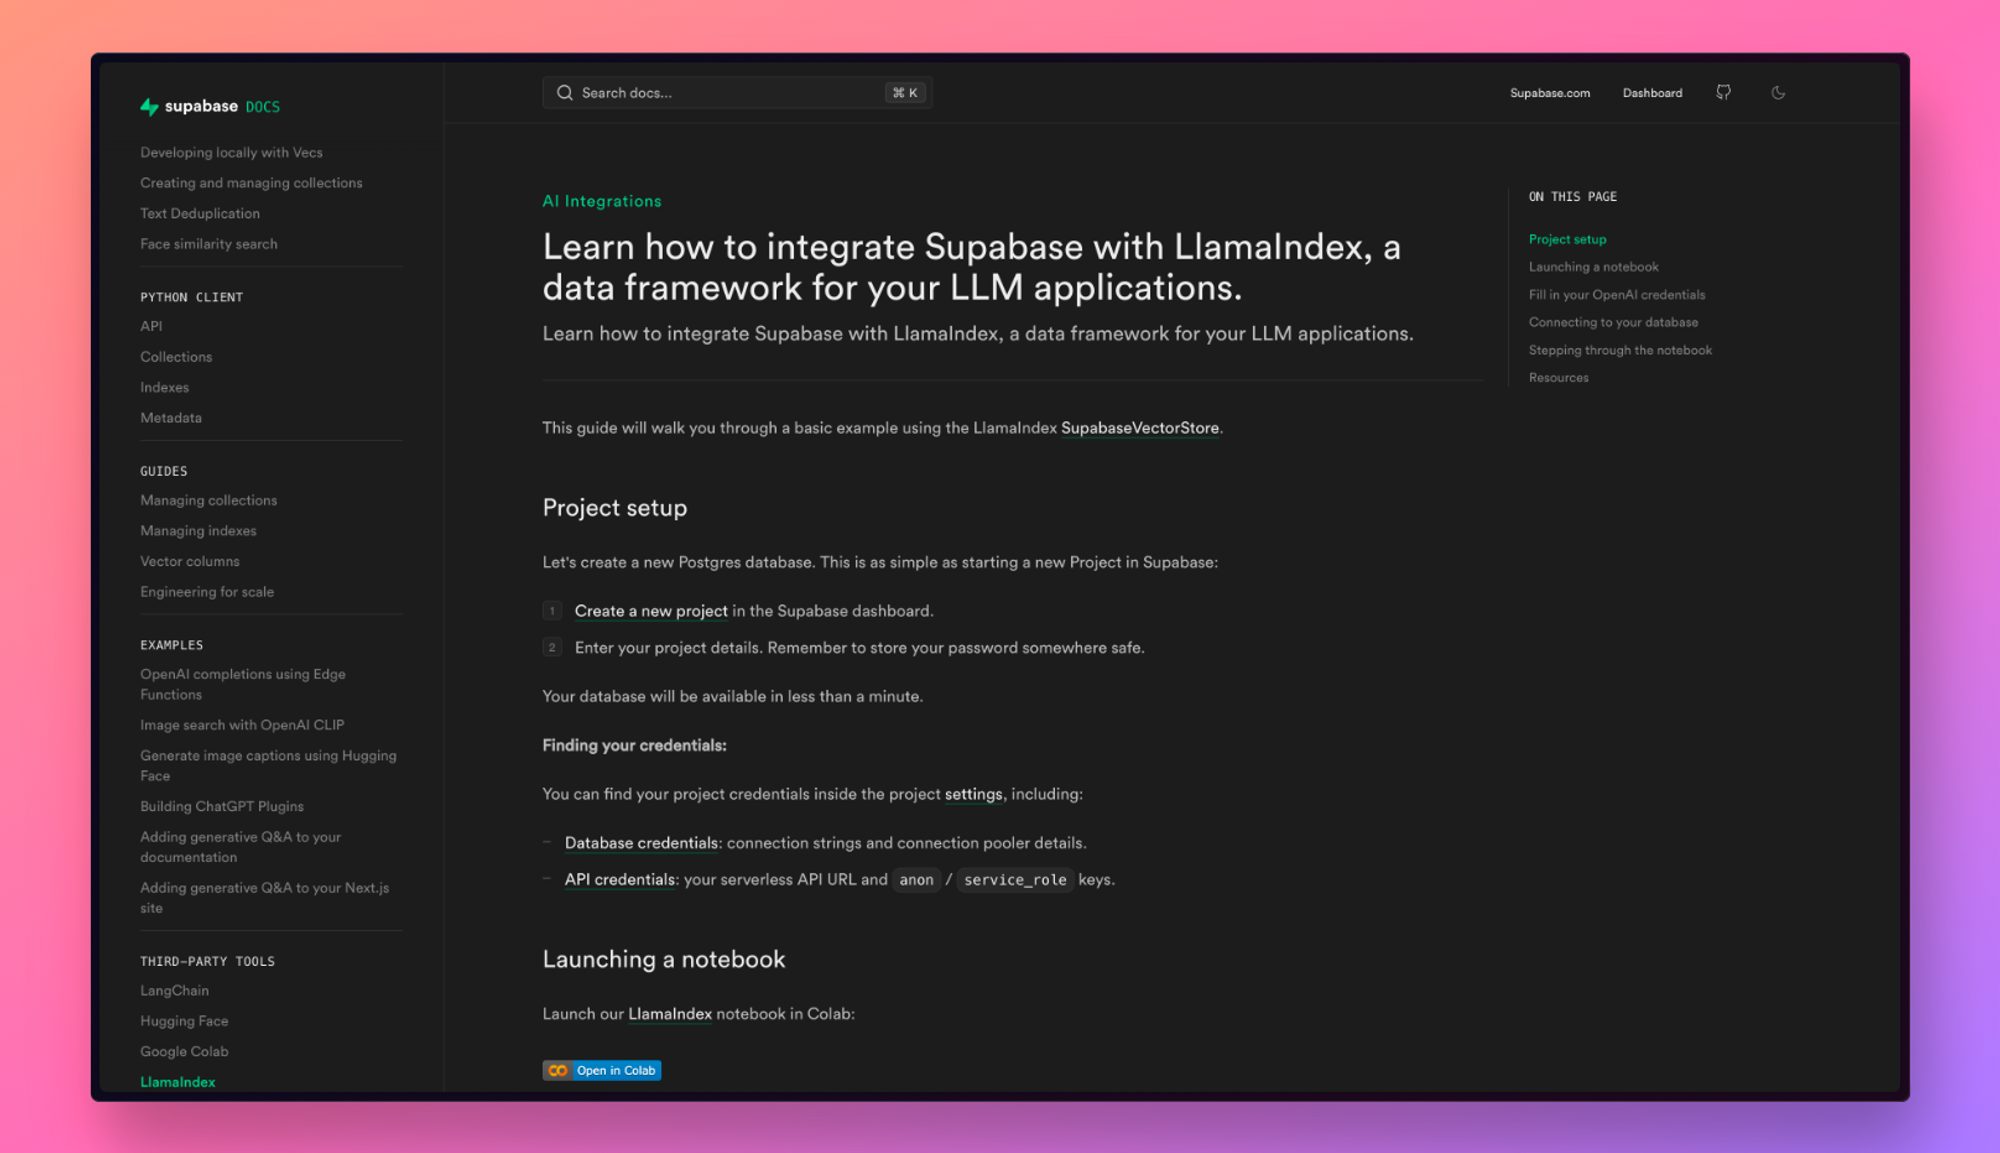Screen dimensions: 2000x1153
Task: Open Developing locally with Vecs
Action: pyautogui.click(x=231, y=153)
